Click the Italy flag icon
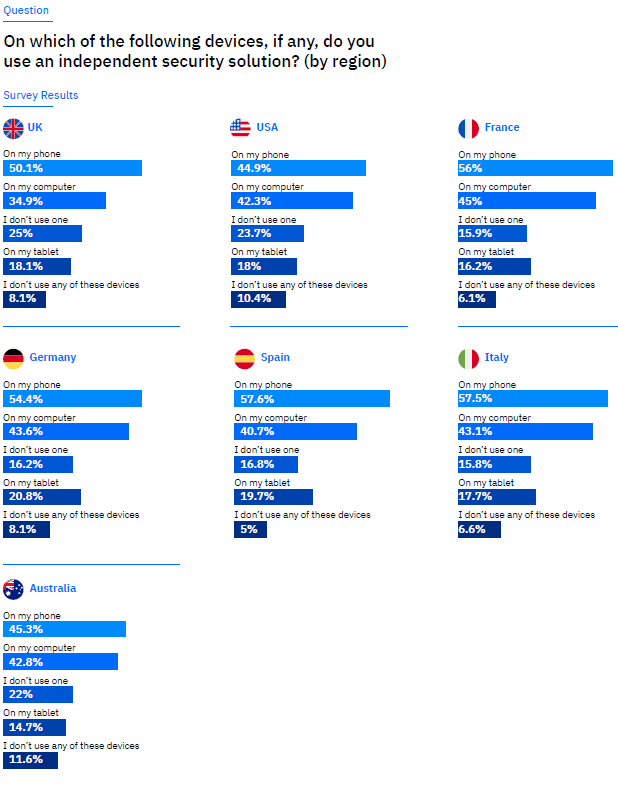 pos(468,358)
